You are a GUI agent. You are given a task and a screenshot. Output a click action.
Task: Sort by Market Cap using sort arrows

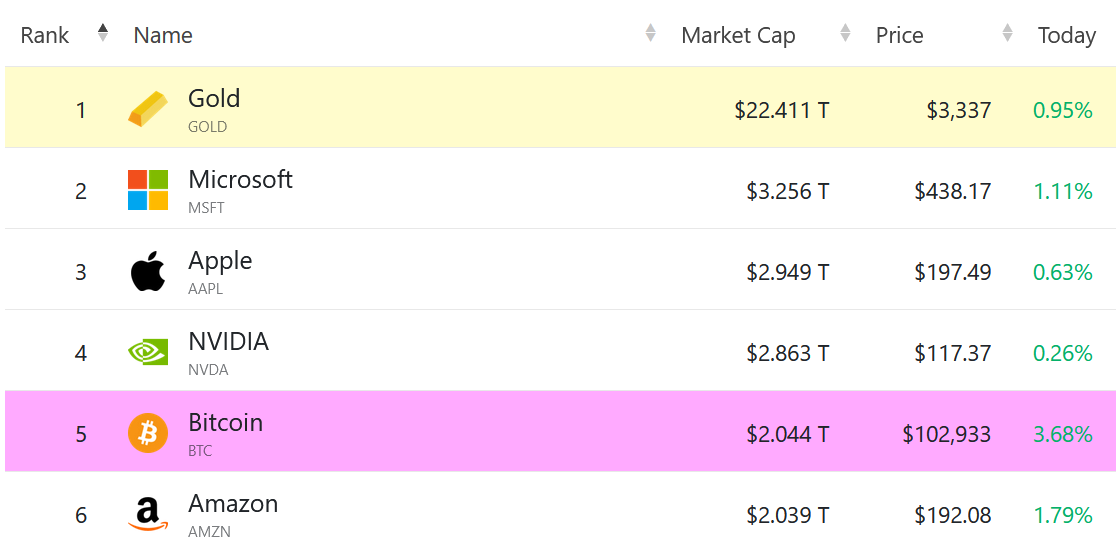coord(845,33)
